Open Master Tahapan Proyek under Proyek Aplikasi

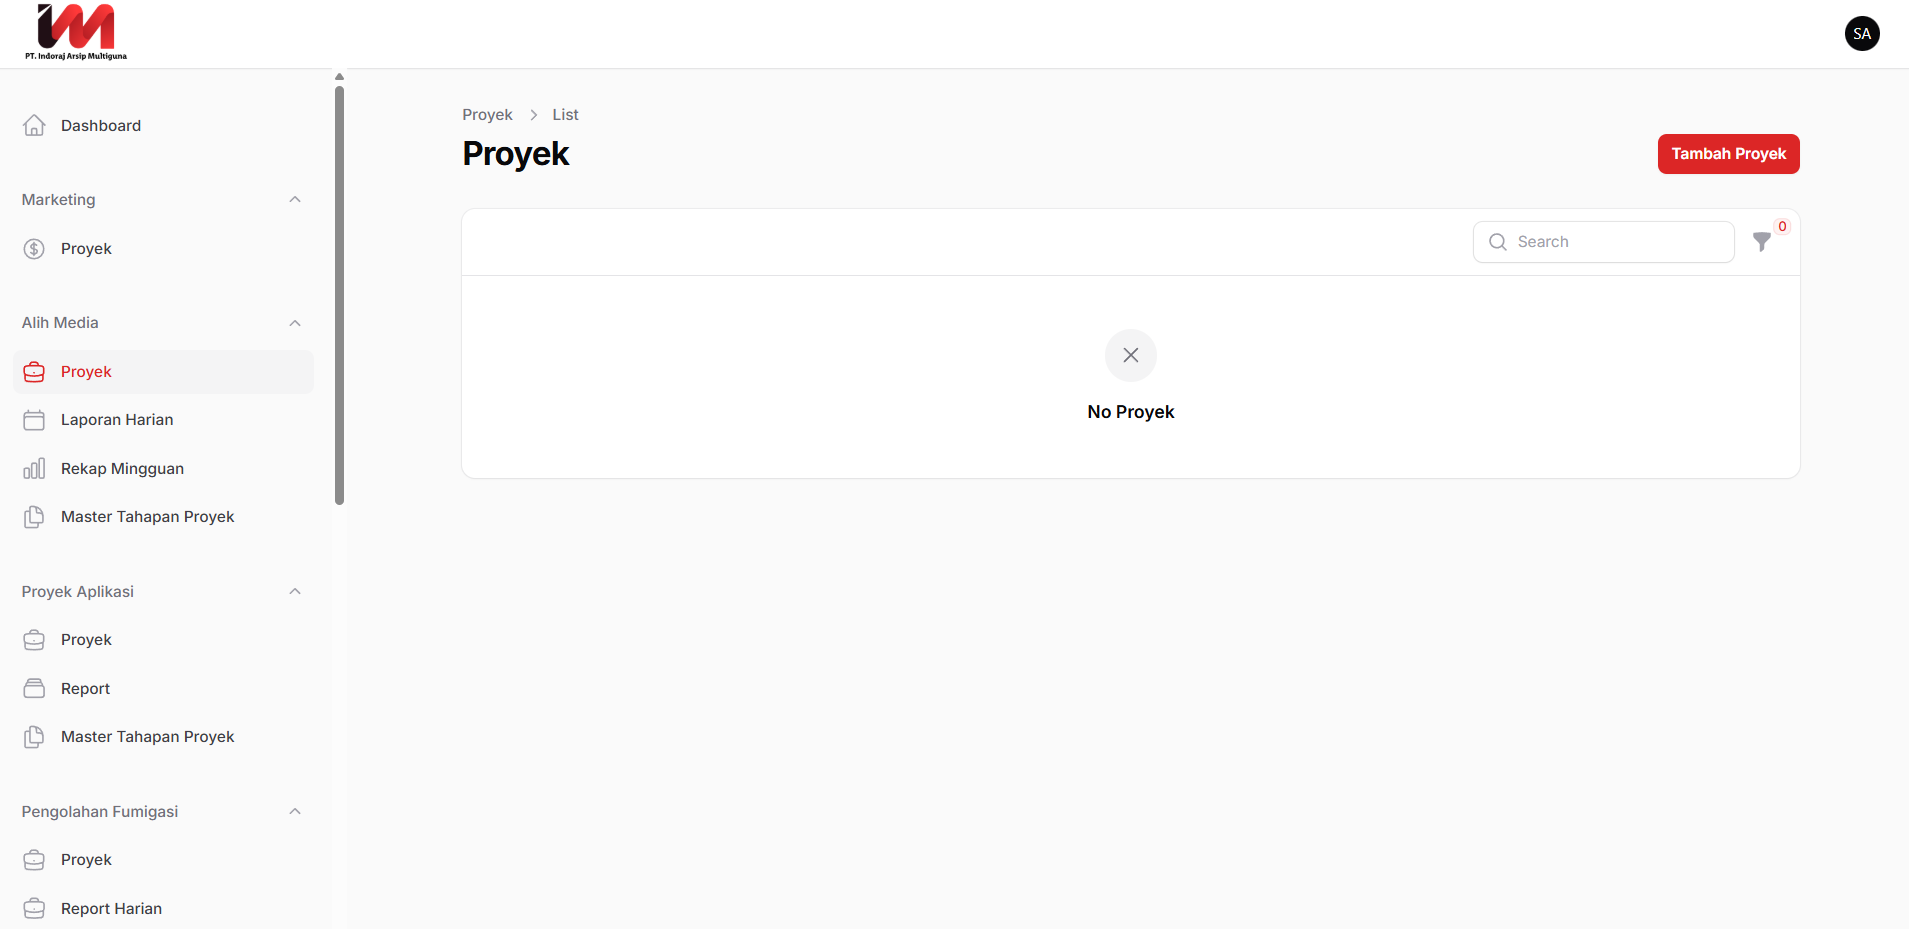tap(147, 737)
